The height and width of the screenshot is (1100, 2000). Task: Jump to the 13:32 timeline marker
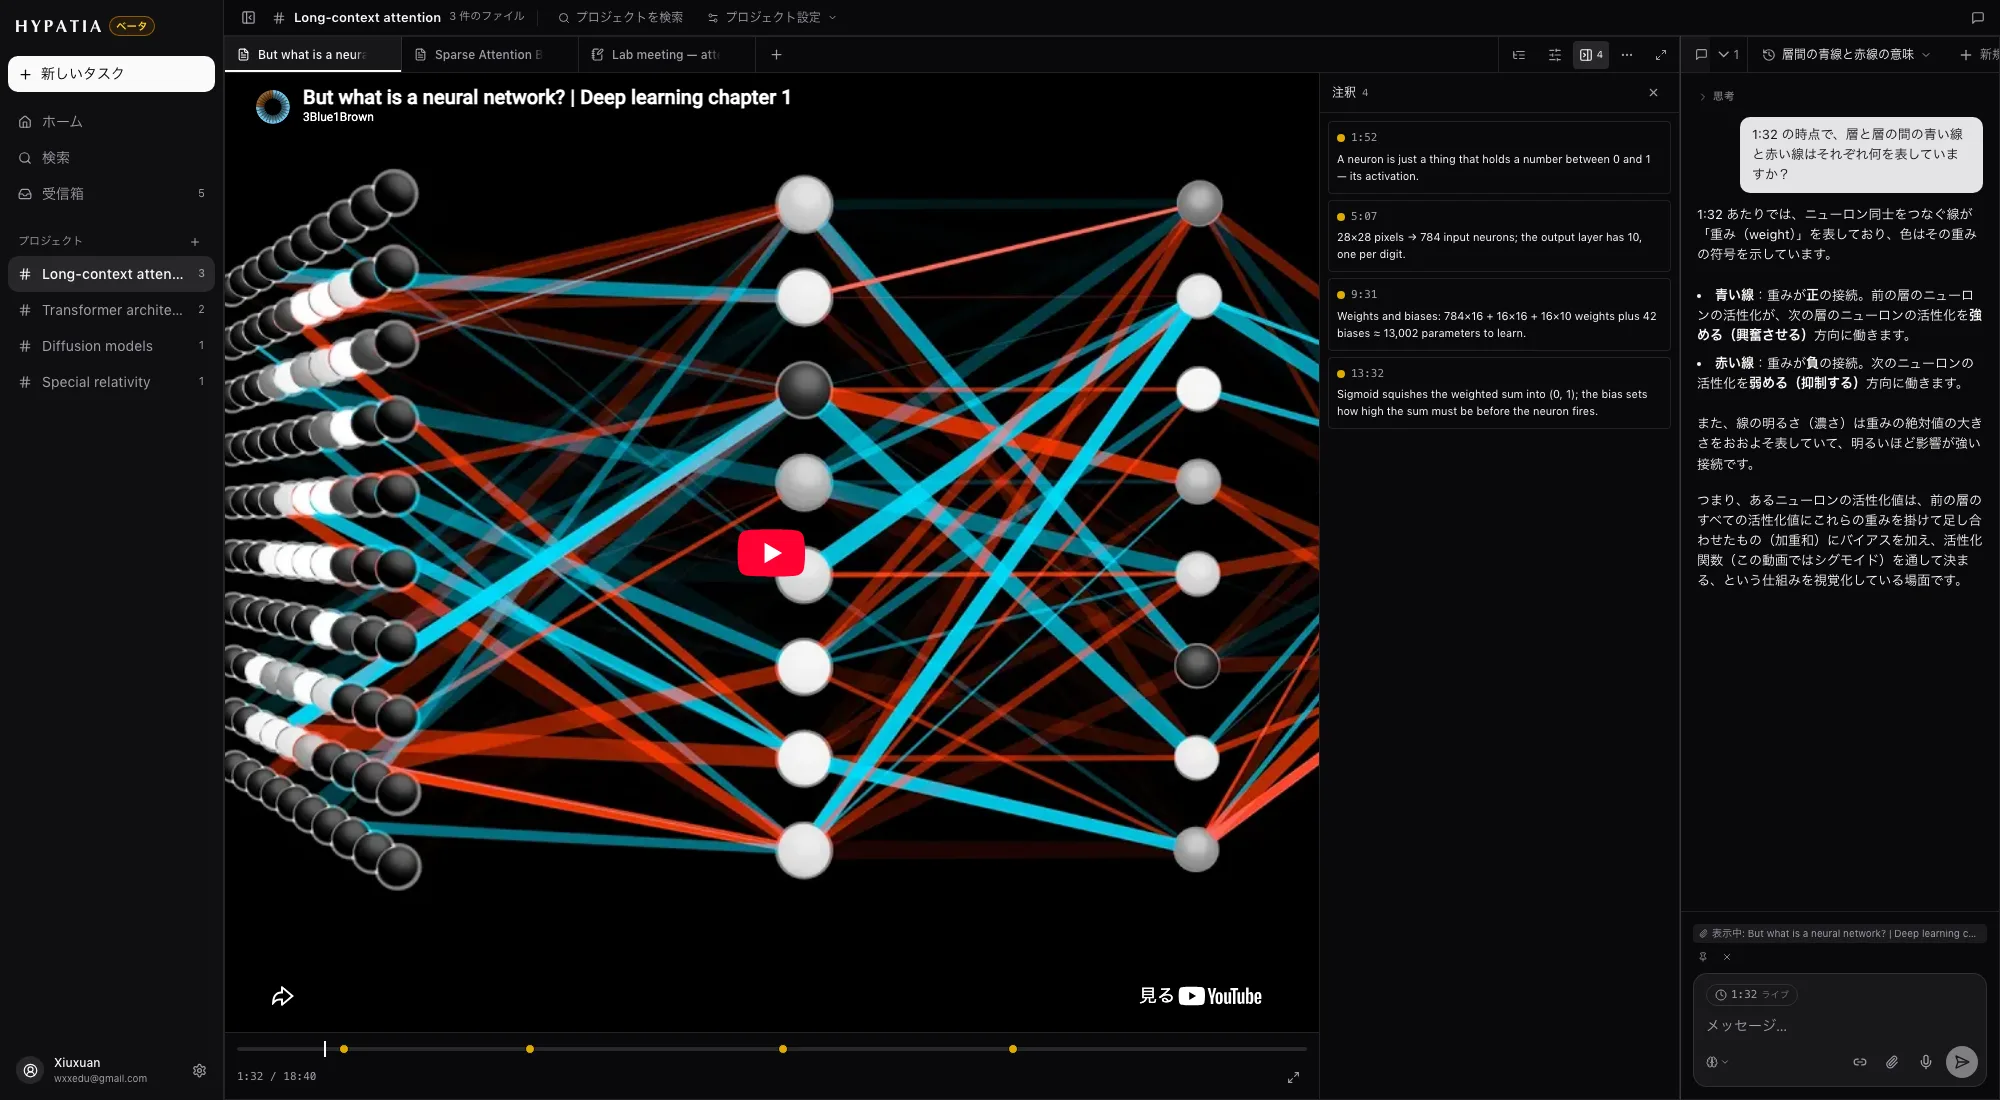(1013, 1049)
